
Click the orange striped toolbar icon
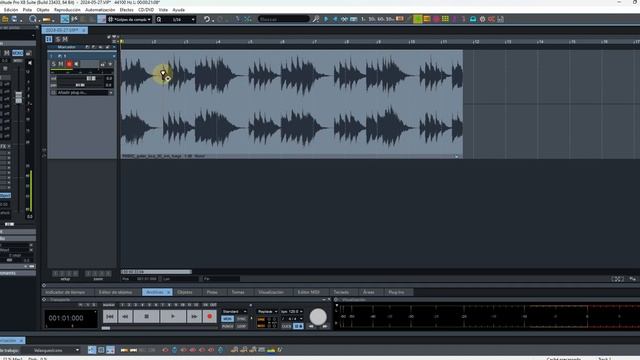point(427,19)
